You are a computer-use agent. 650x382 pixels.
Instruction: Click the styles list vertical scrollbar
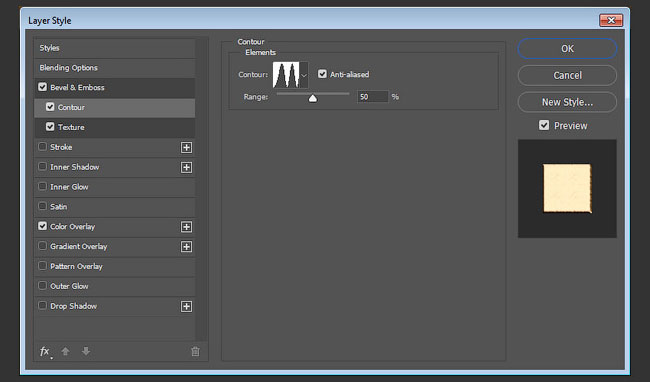tap(202, 190)
